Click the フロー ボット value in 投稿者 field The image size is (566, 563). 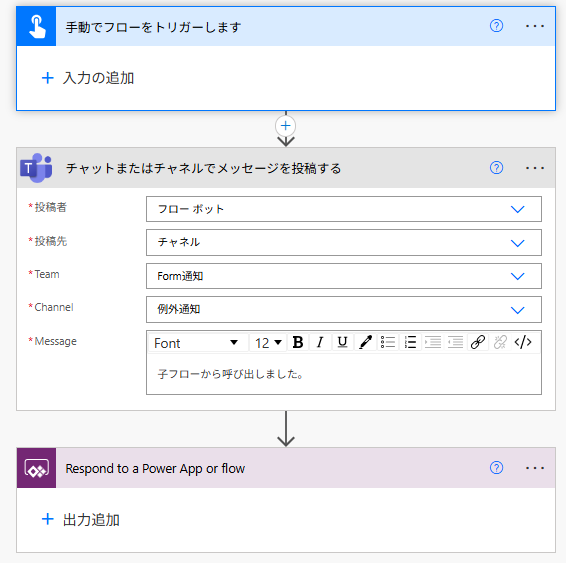[x=191, y=209]
